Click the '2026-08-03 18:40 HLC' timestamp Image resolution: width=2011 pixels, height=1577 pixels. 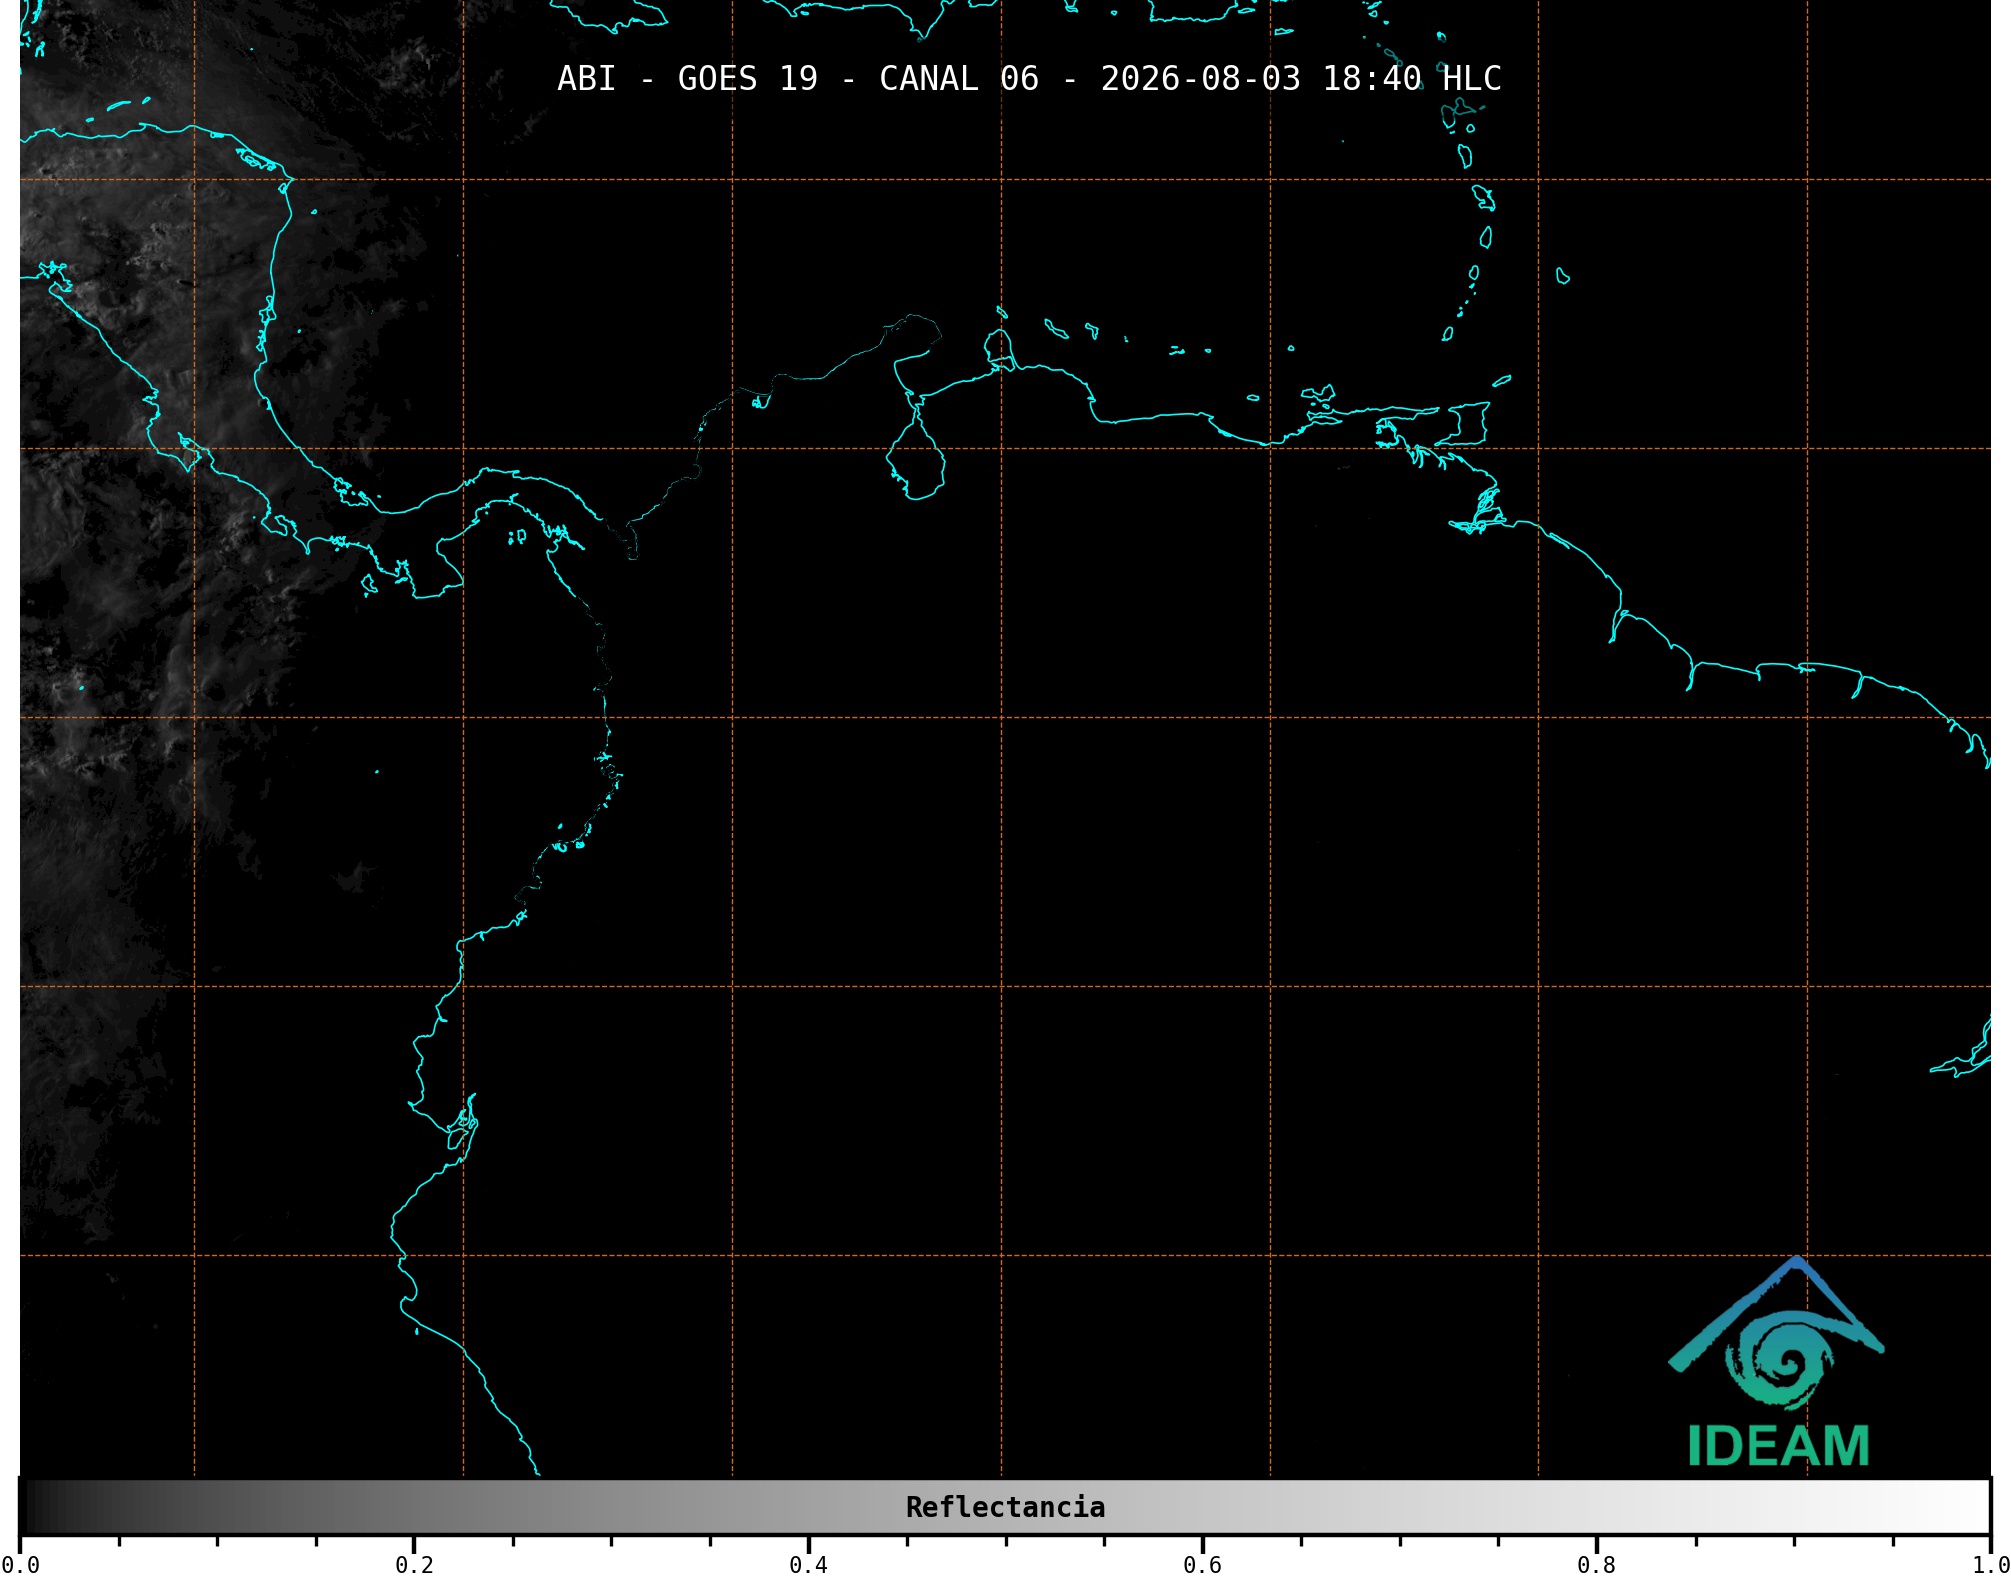1301,79
